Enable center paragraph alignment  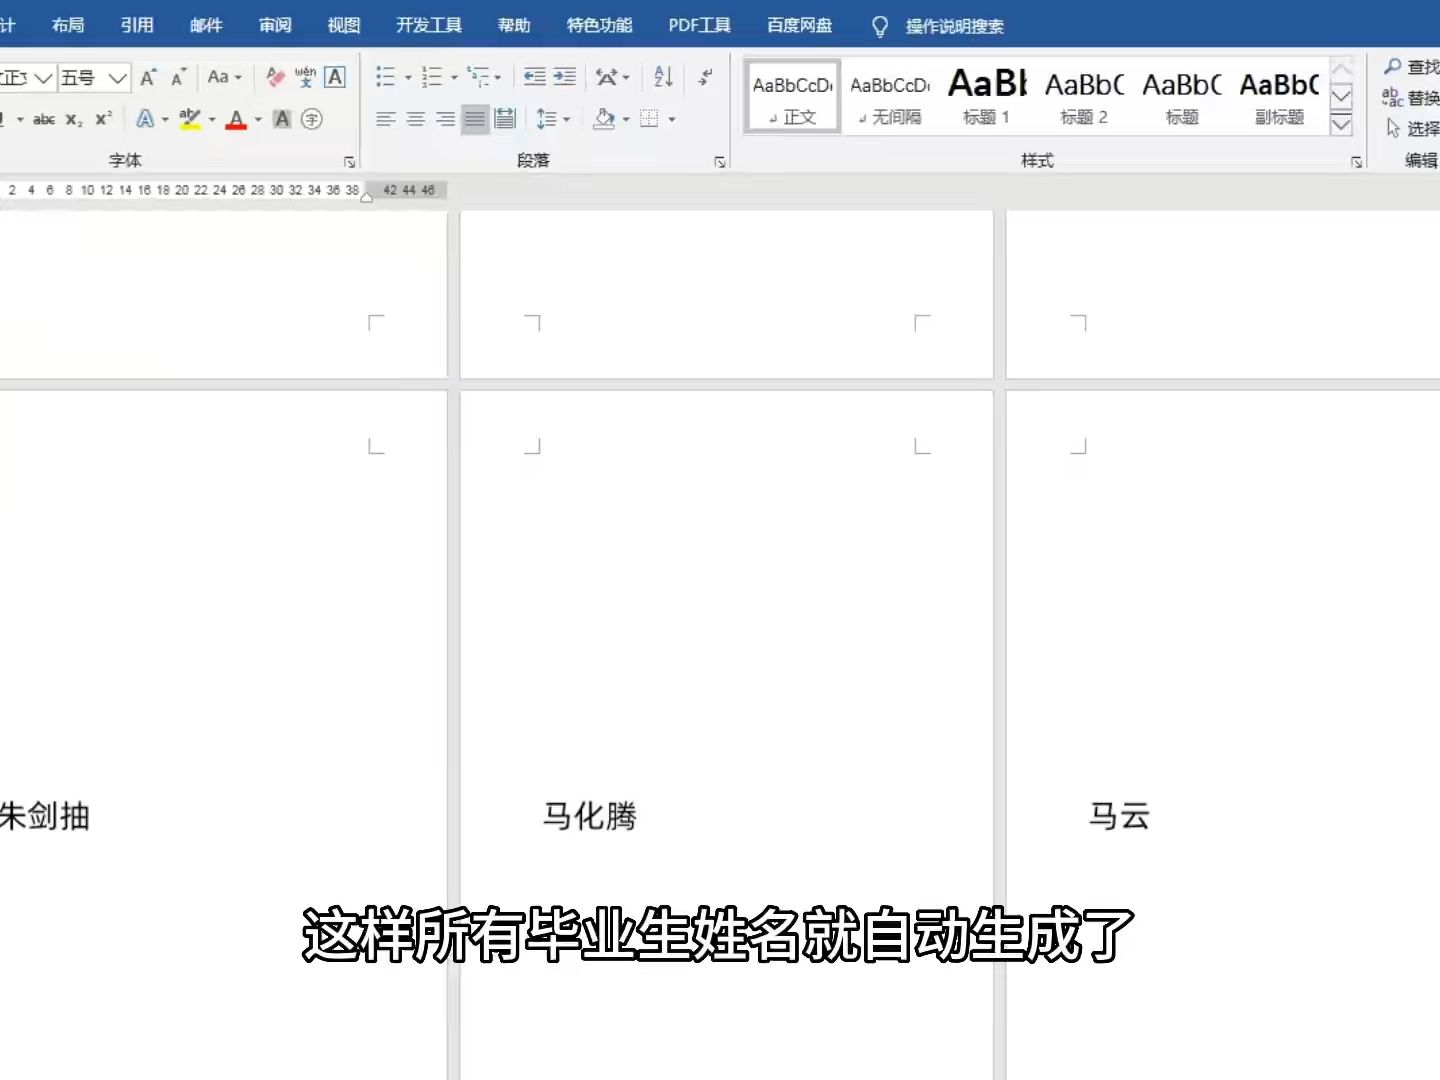(x=415, y=119)
